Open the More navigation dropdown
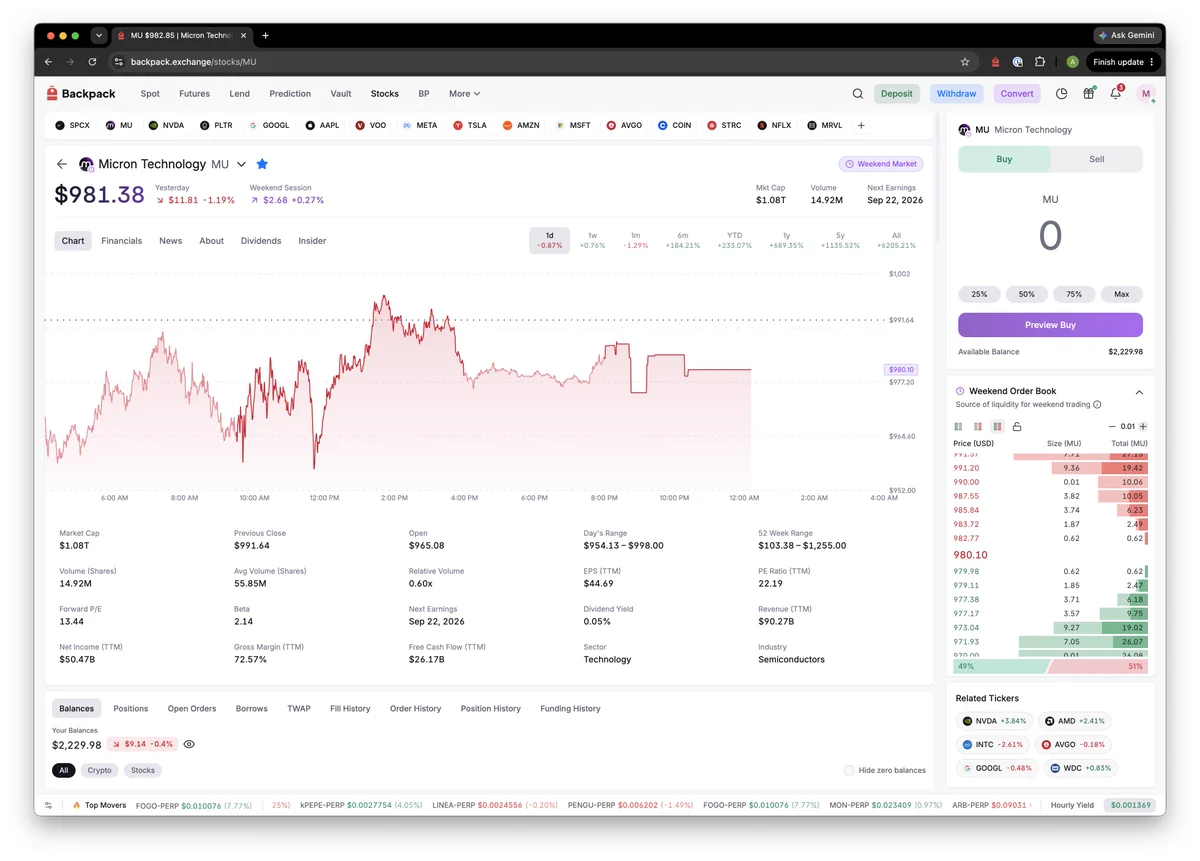This screenshot has height=861, width=1200. click(464, 94)
